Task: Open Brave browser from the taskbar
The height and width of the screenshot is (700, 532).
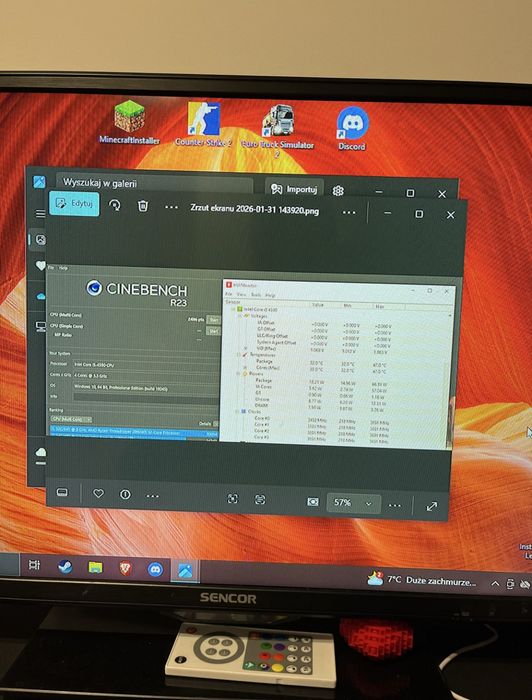Action: point(125,568)
